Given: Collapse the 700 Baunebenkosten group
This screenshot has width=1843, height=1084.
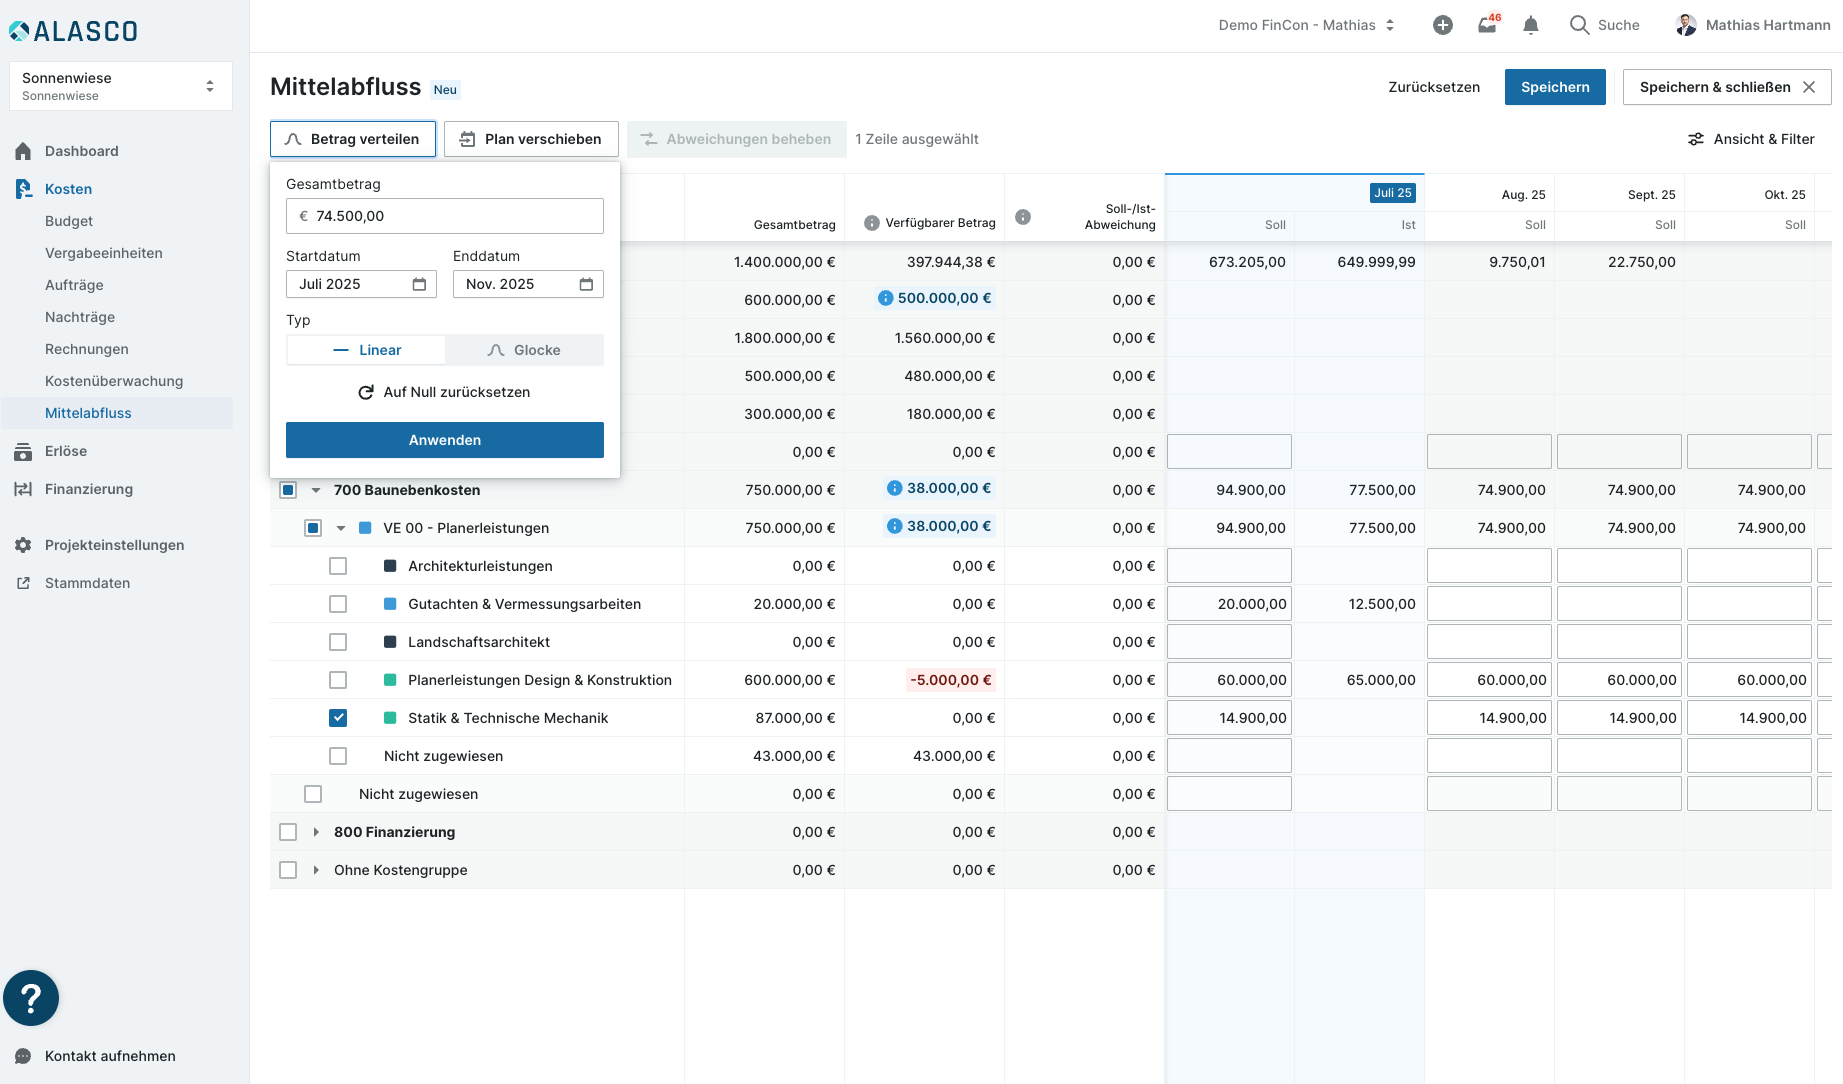Looking at the screenshot, I should (316, 490).
